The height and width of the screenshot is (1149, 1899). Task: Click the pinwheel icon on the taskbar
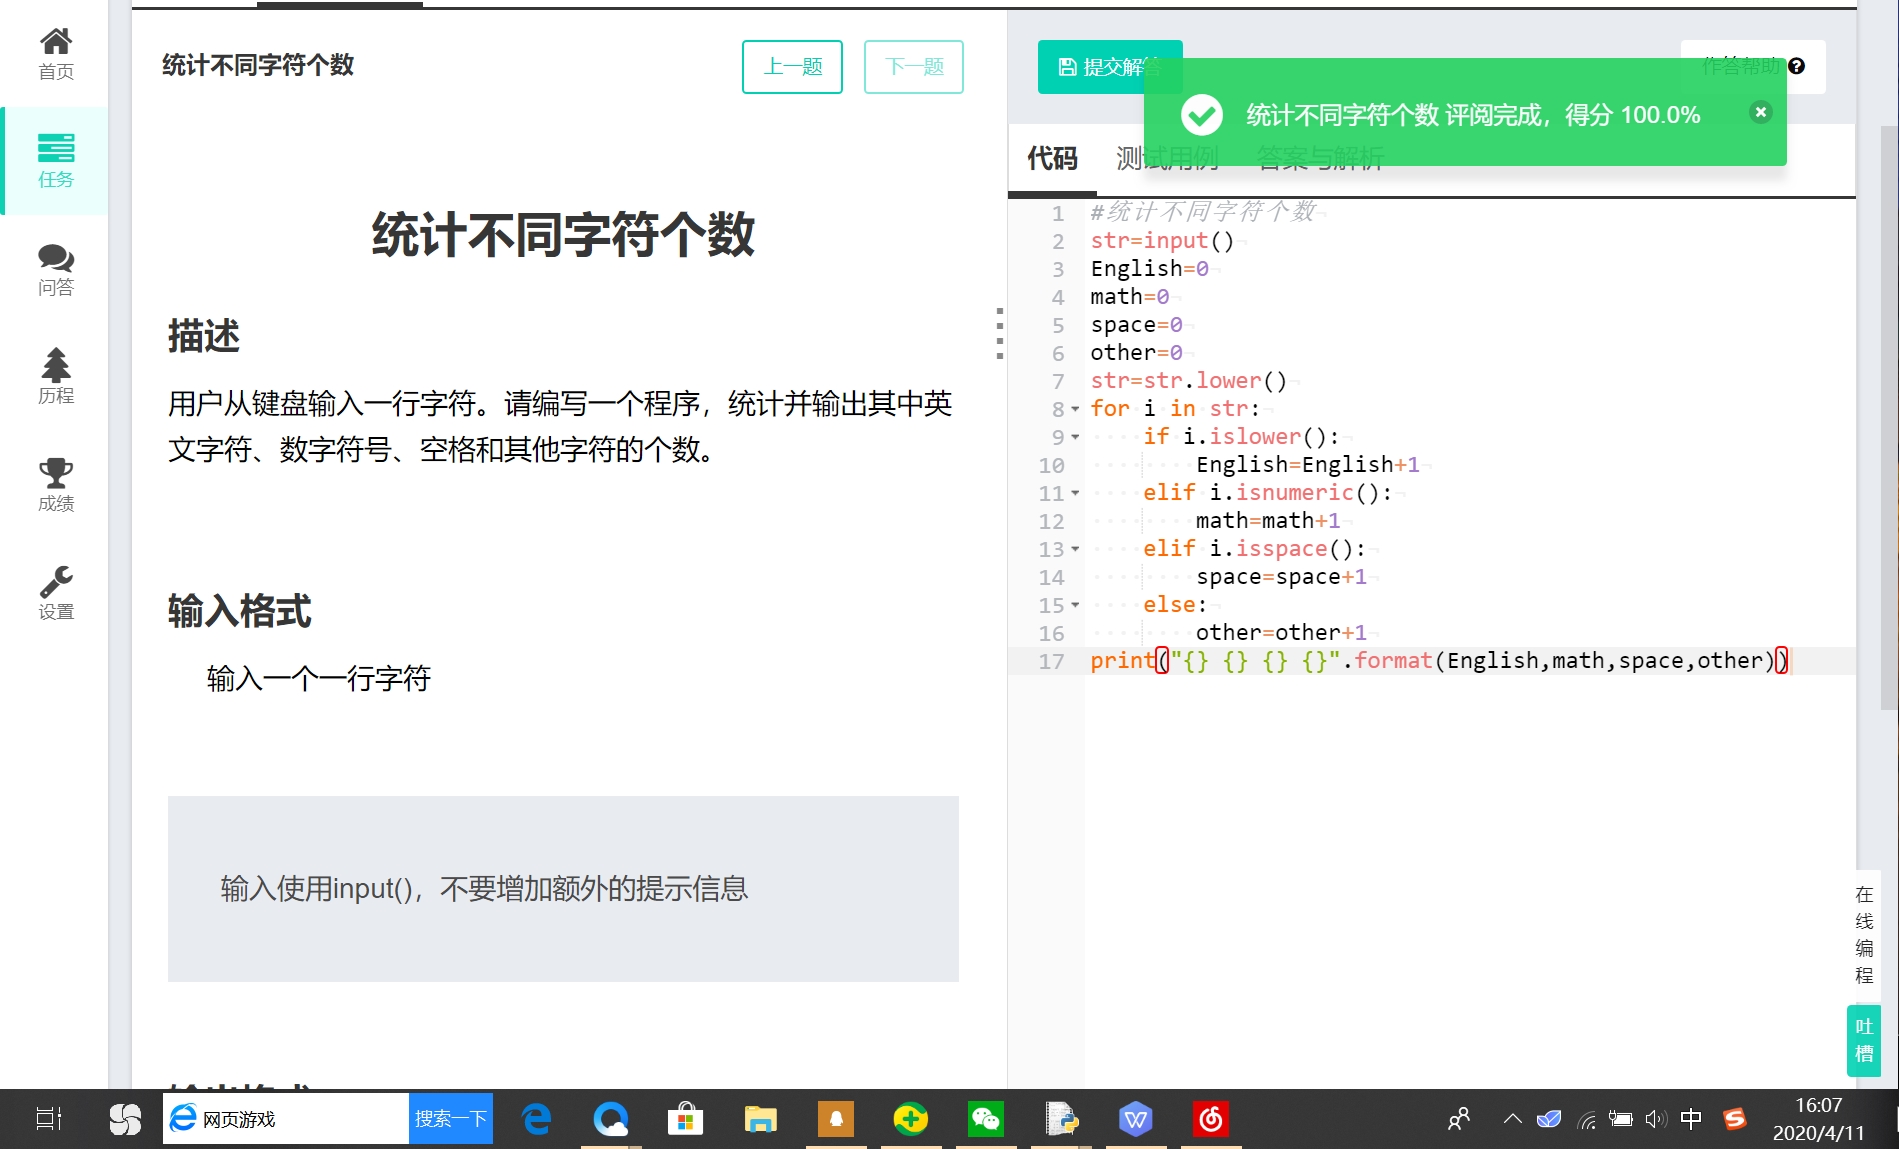pyautogui.click(x=125, y=1119)
